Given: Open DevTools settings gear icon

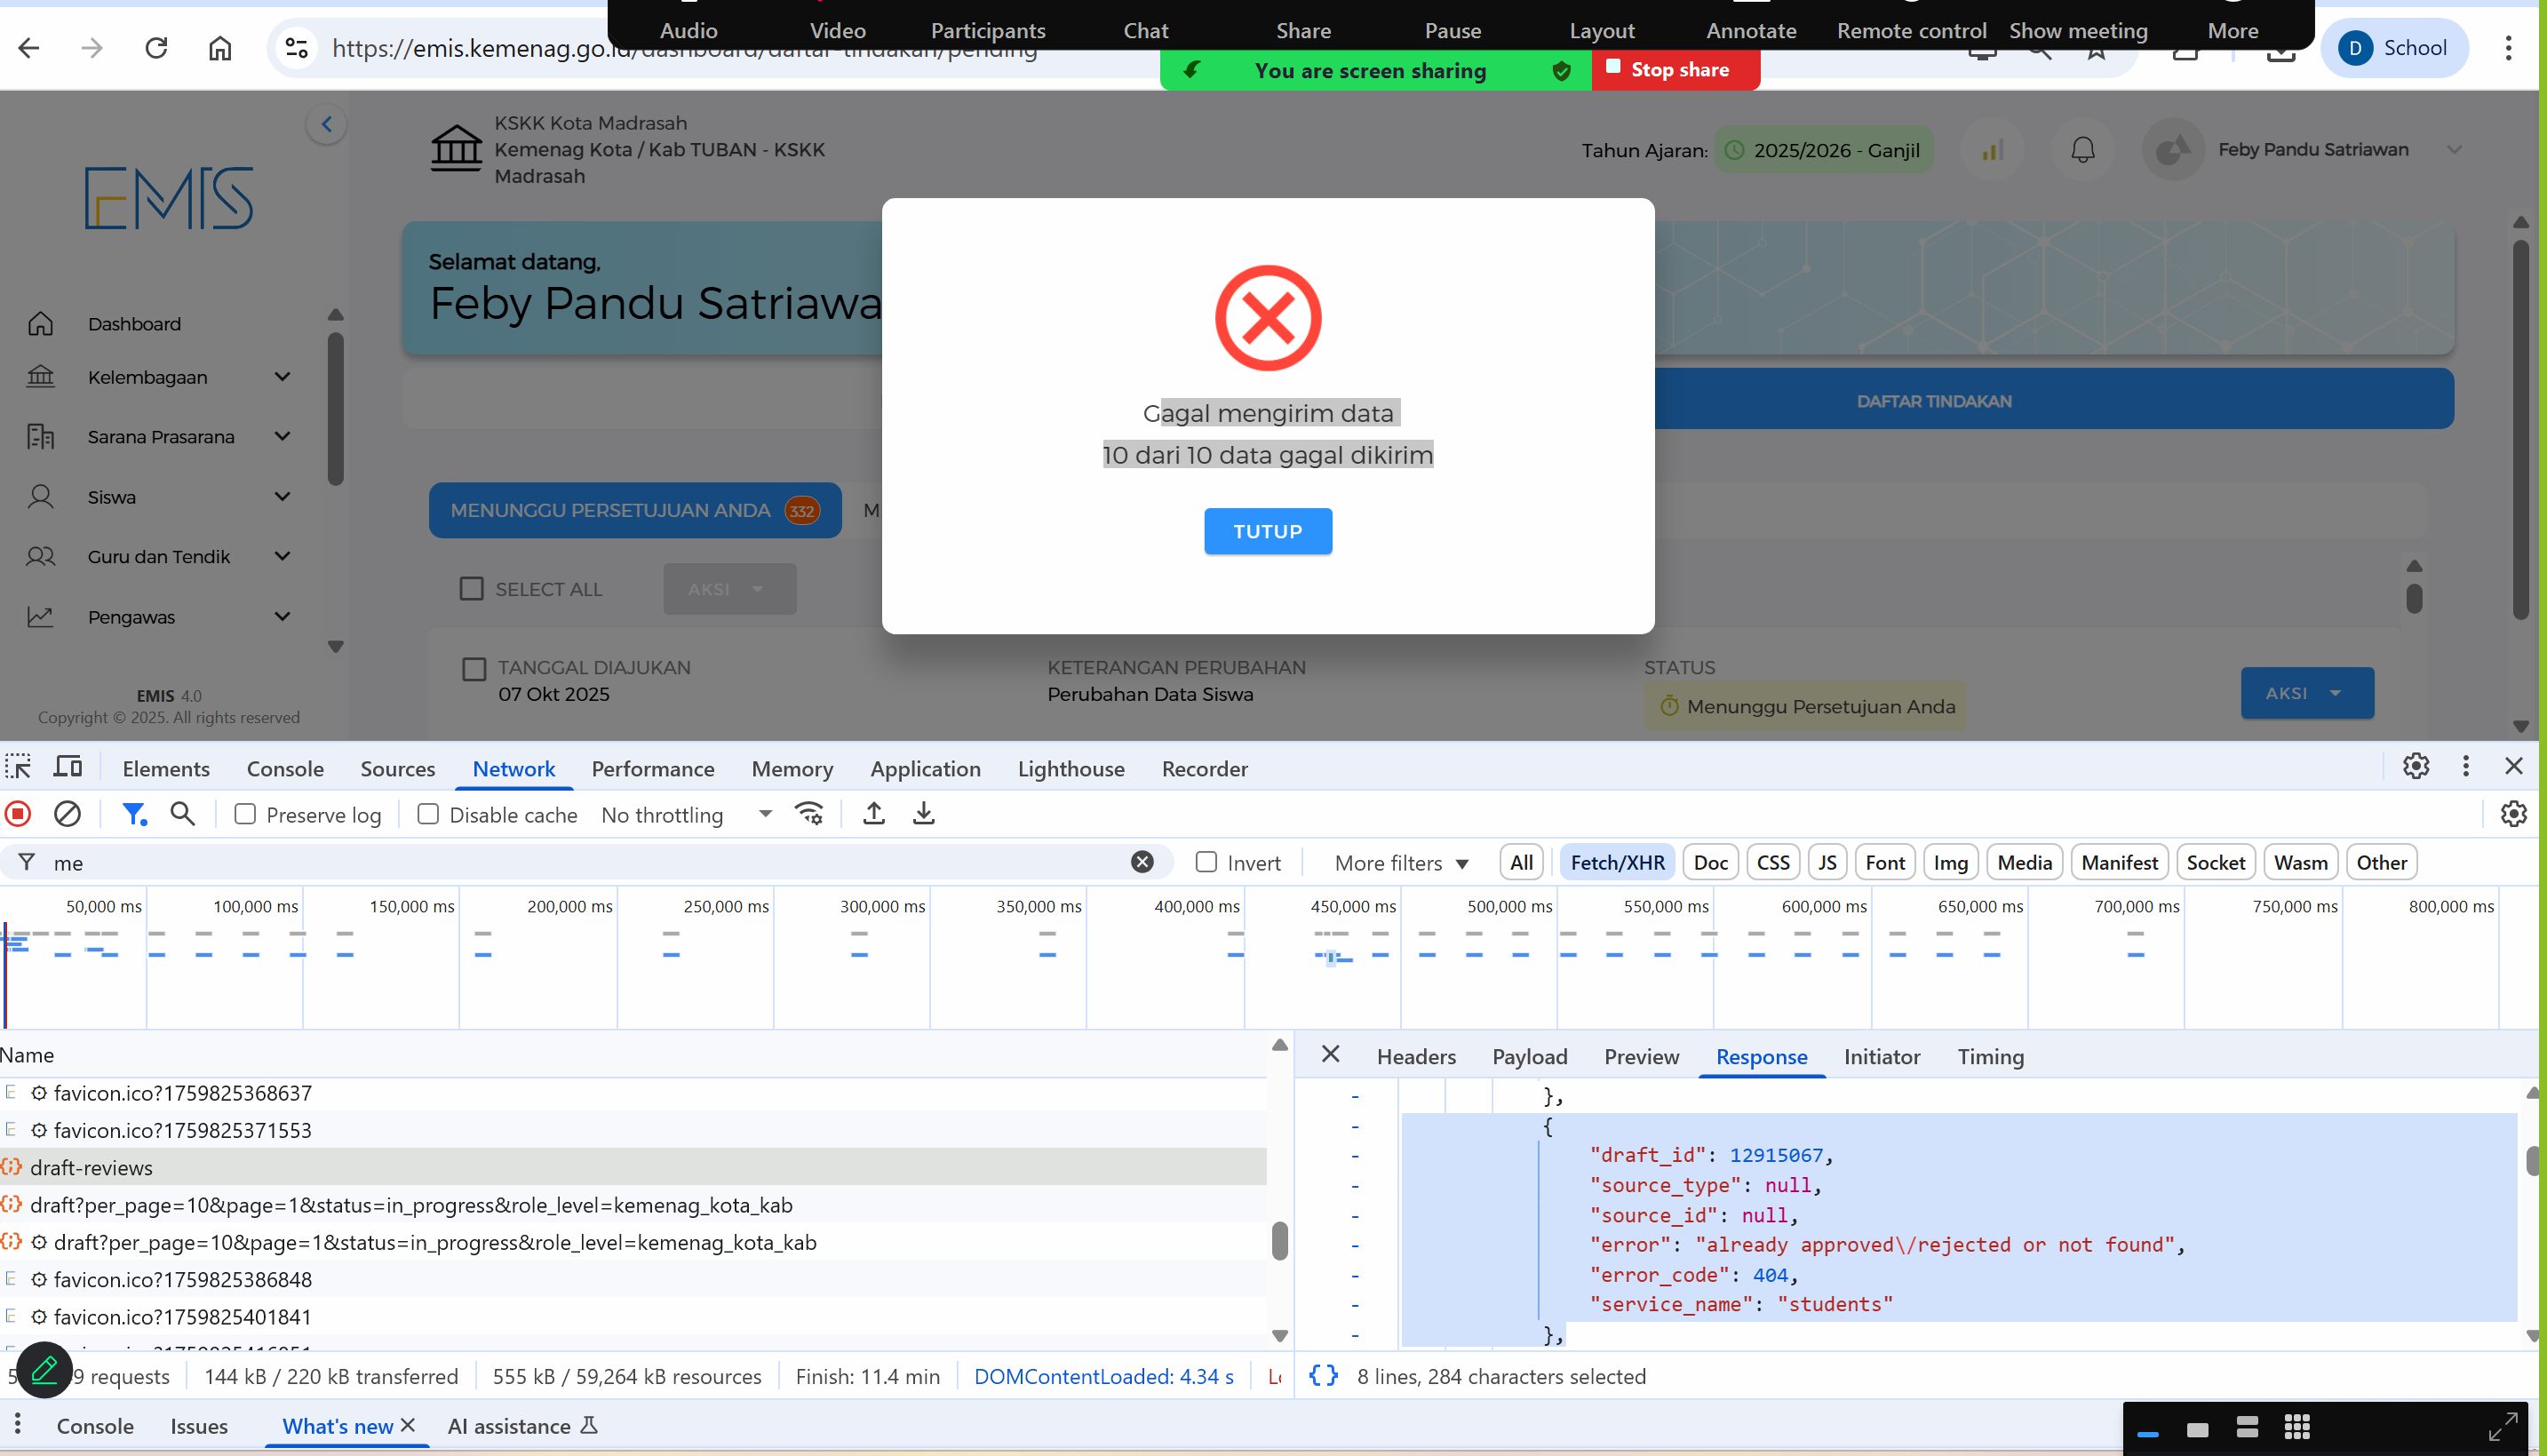Looking at the screenshot, I should pos(2416,767).
